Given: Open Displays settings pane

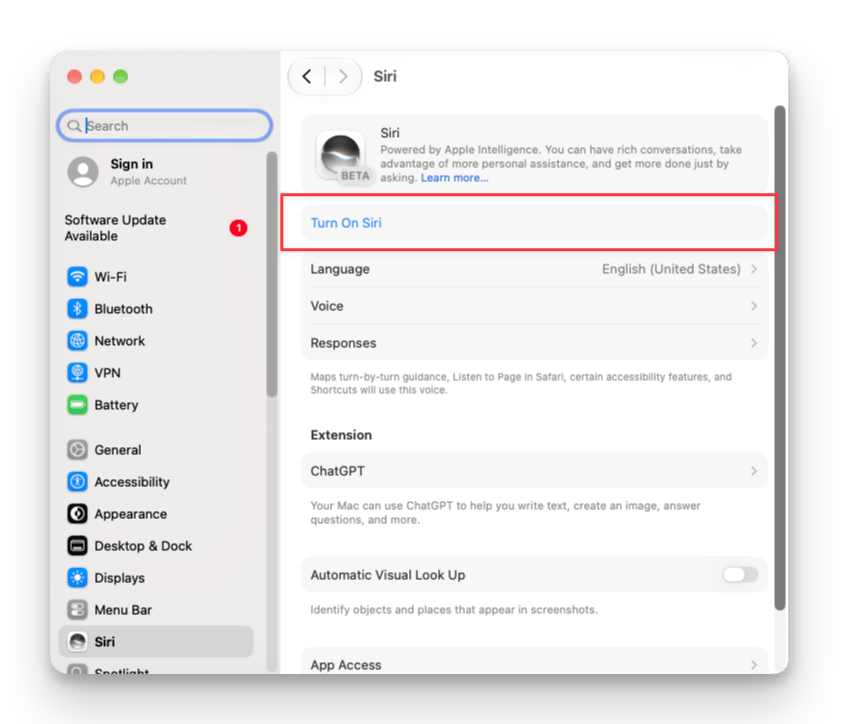Looking at the screenshot, I should (x=156, y=578).
